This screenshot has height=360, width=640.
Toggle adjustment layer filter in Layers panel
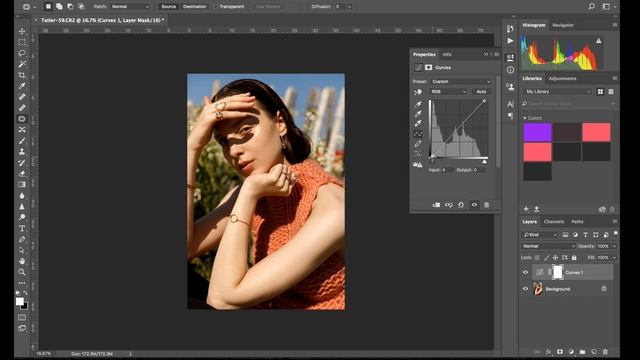[x=576, y=235]
